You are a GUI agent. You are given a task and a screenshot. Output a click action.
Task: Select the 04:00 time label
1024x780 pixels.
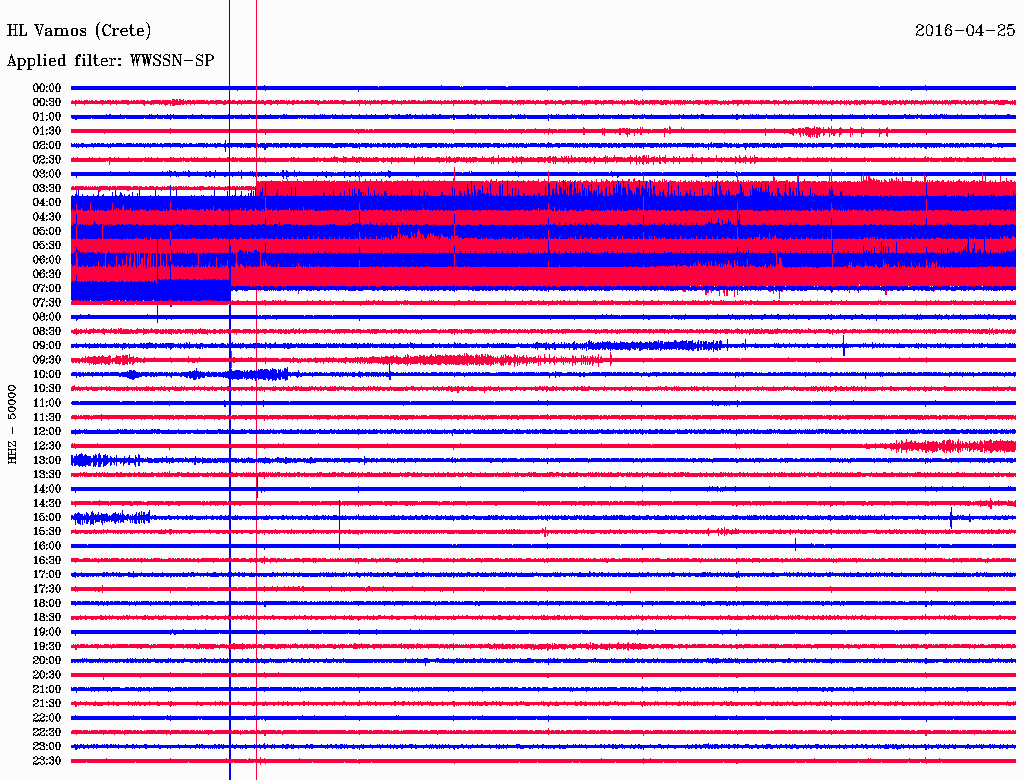[x=46, y=203]
